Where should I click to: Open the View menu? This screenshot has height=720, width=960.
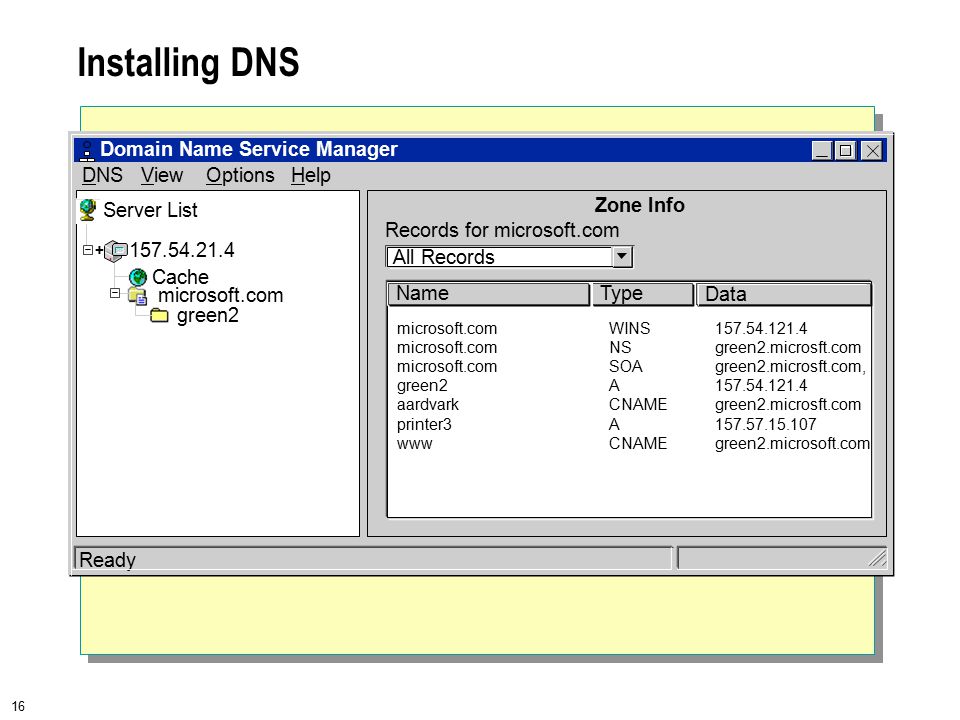point(162,176)
